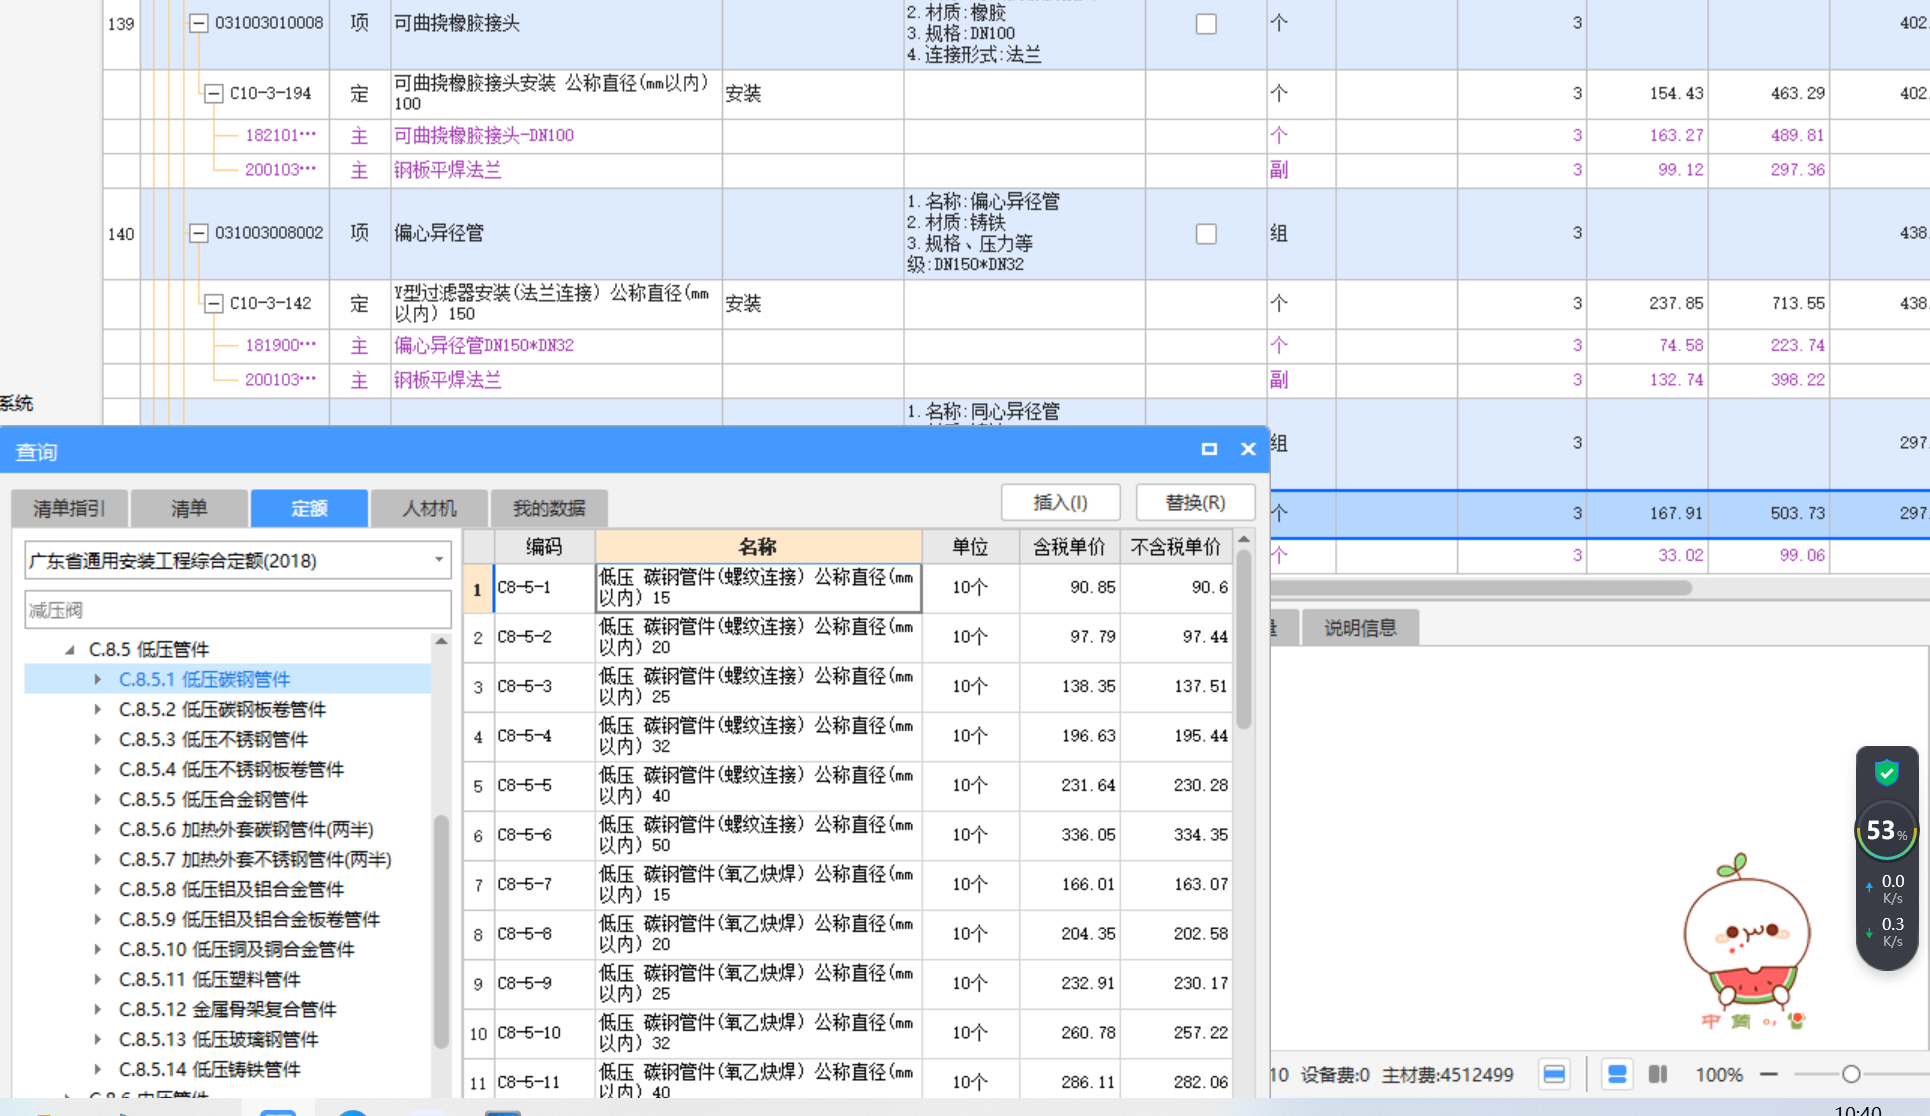Collapse row 031003008002 with its minus box
1930x1116 pixels.
(x=199, y=233)
